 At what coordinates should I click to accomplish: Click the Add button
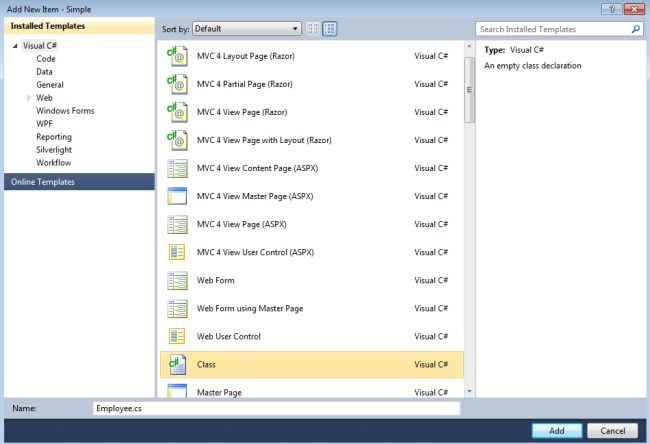[557, 431]
